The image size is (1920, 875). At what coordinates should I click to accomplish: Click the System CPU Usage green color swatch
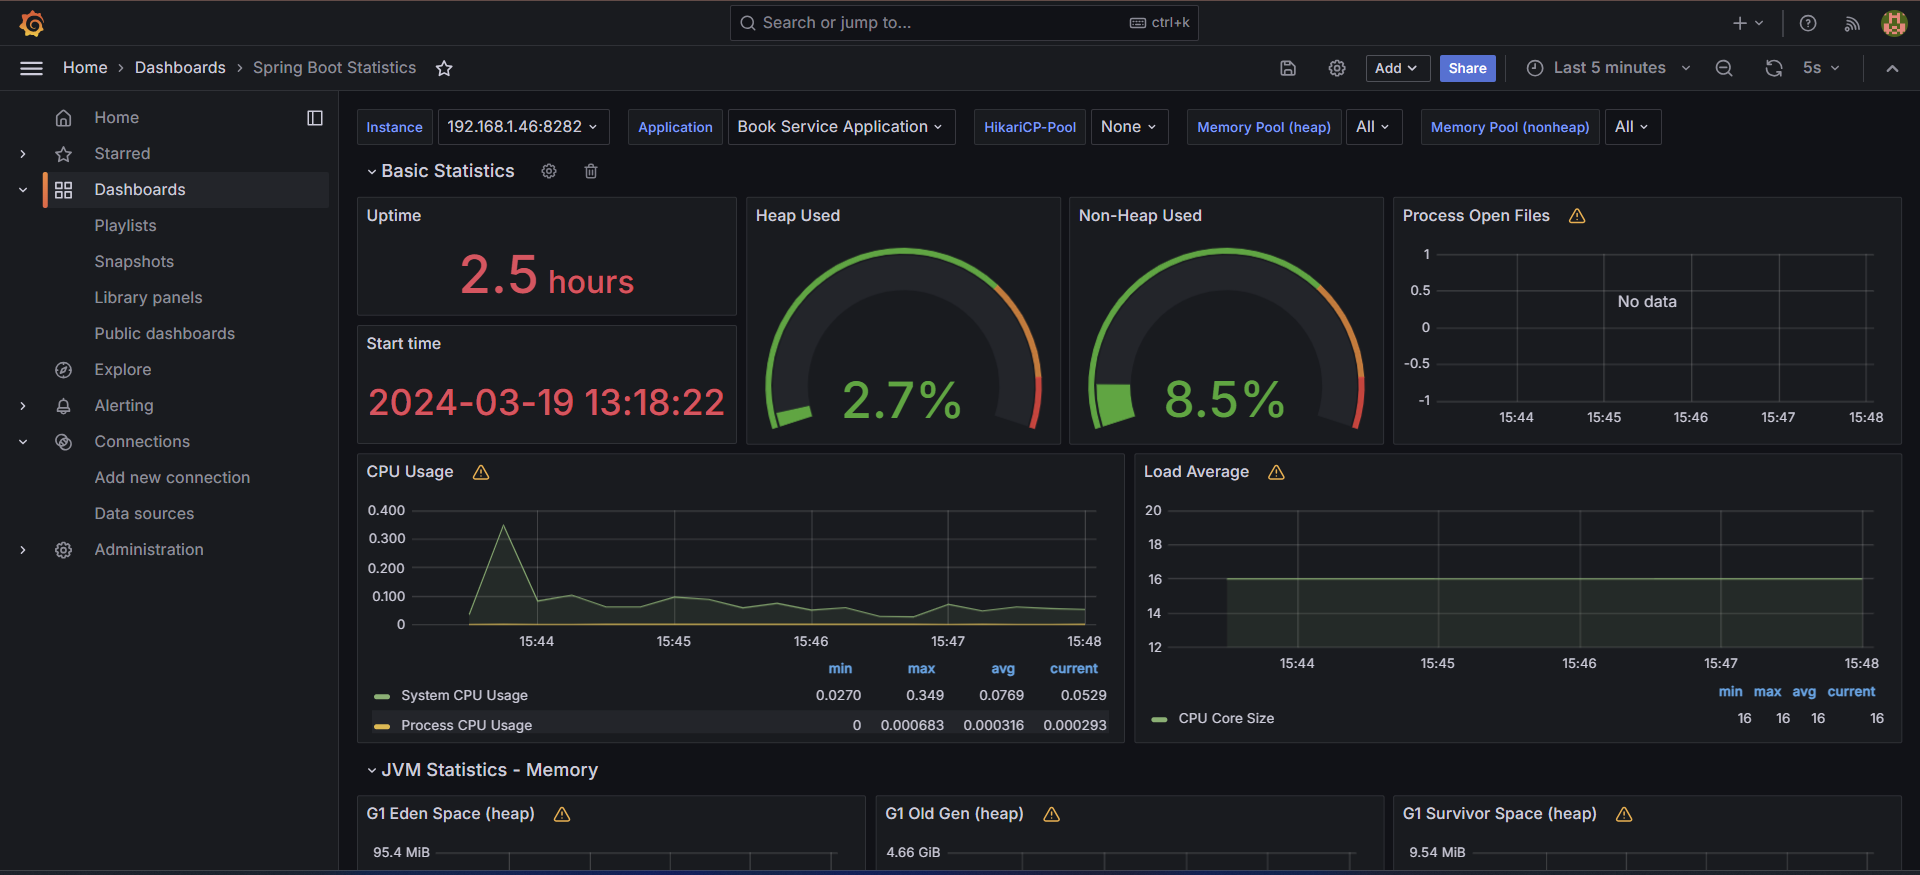point(381,697)
